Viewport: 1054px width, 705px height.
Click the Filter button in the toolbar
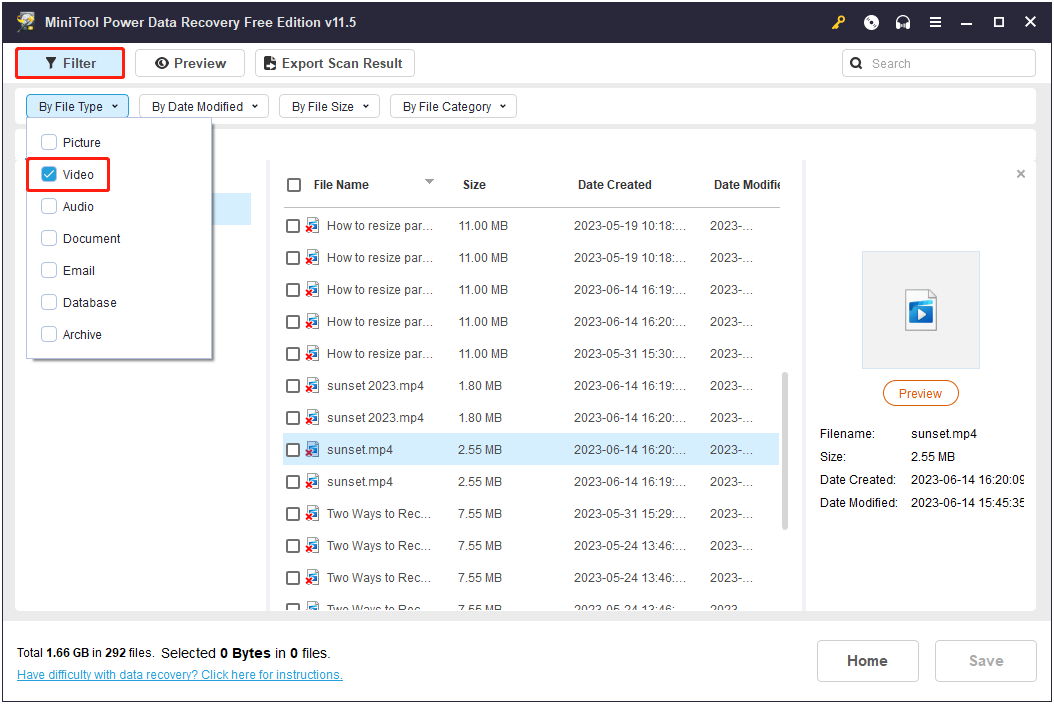click(x=70, y=63)
